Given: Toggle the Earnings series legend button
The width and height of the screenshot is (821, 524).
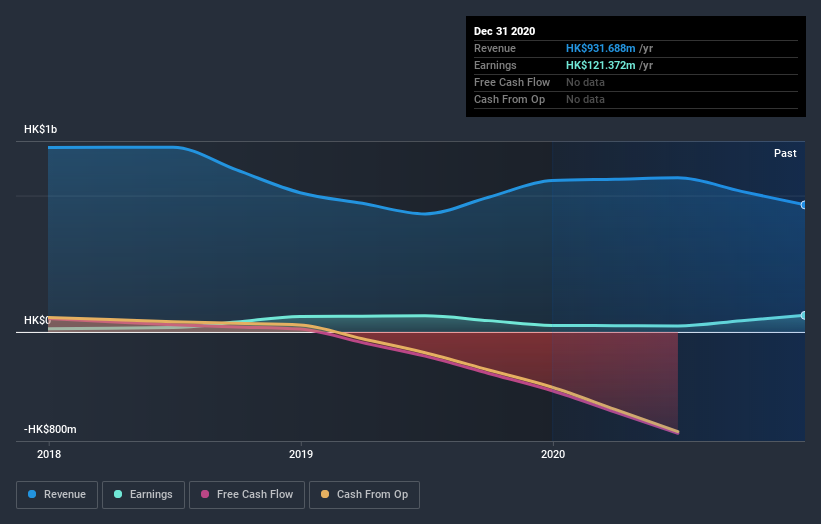Looking at the screenshot, I should [143, 495].
